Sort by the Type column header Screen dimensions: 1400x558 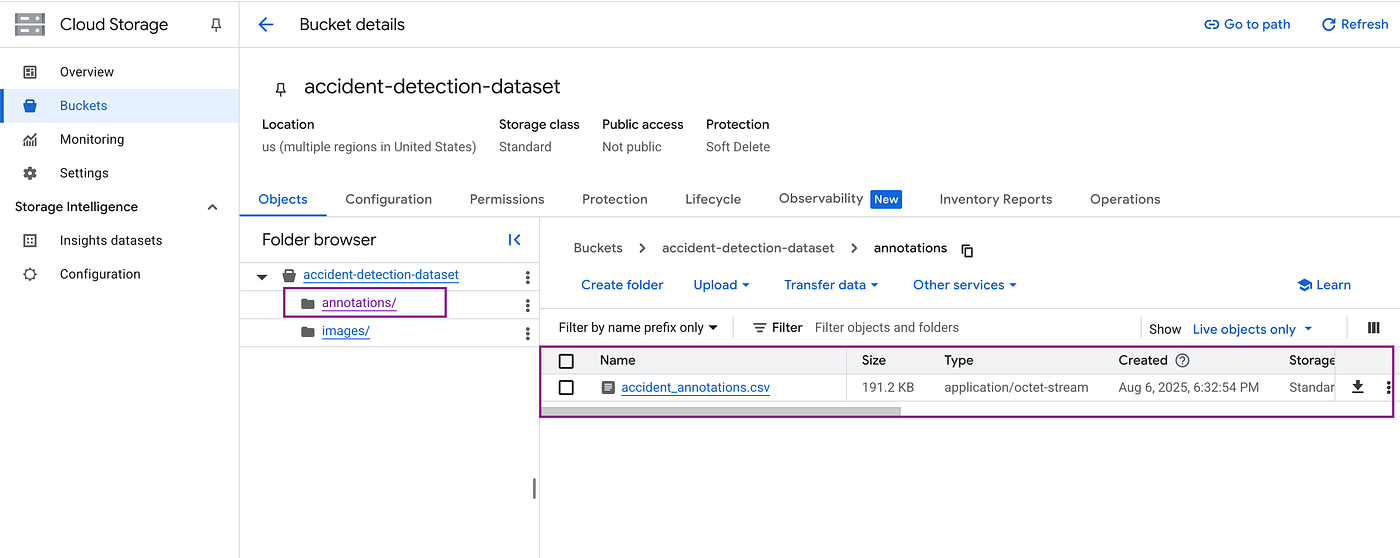tap(958, 360)
